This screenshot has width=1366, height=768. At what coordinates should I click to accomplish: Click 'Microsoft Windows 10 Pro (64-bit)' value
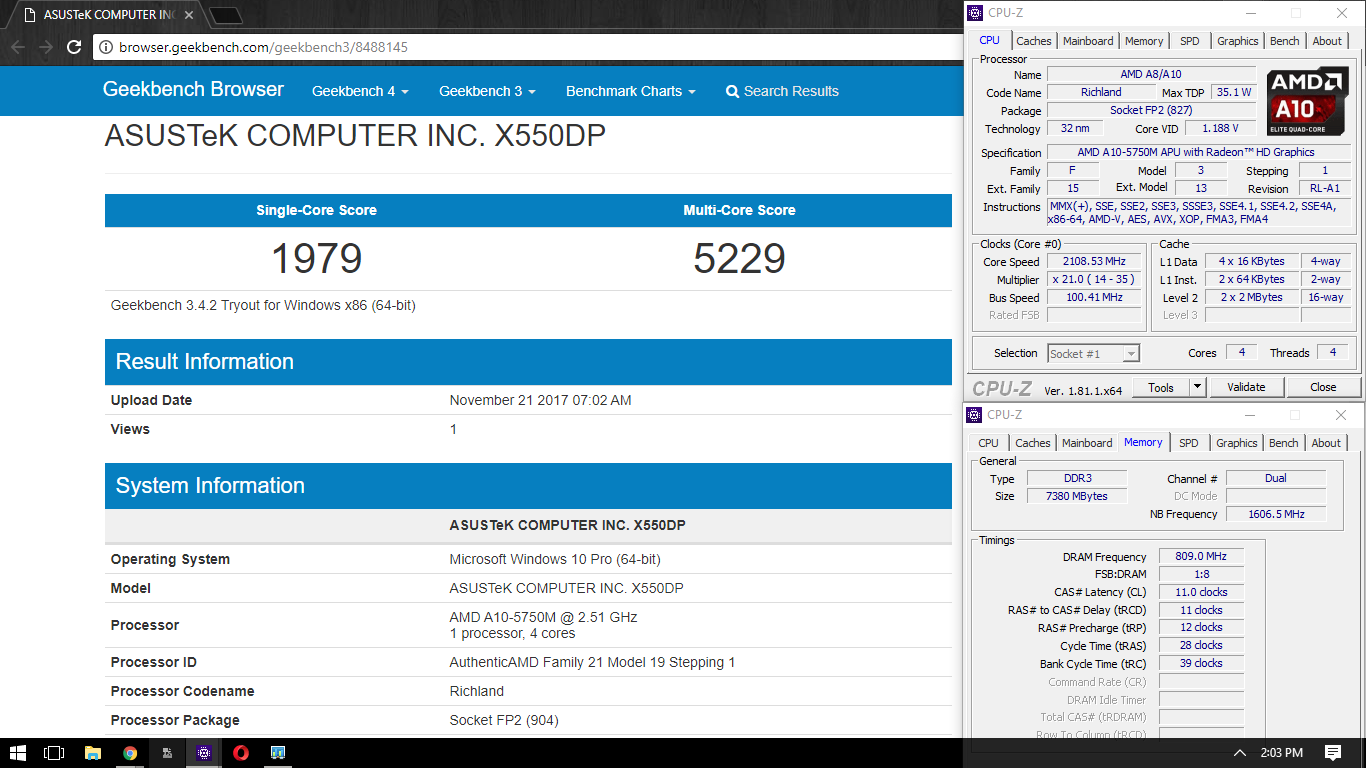(554, 559)
